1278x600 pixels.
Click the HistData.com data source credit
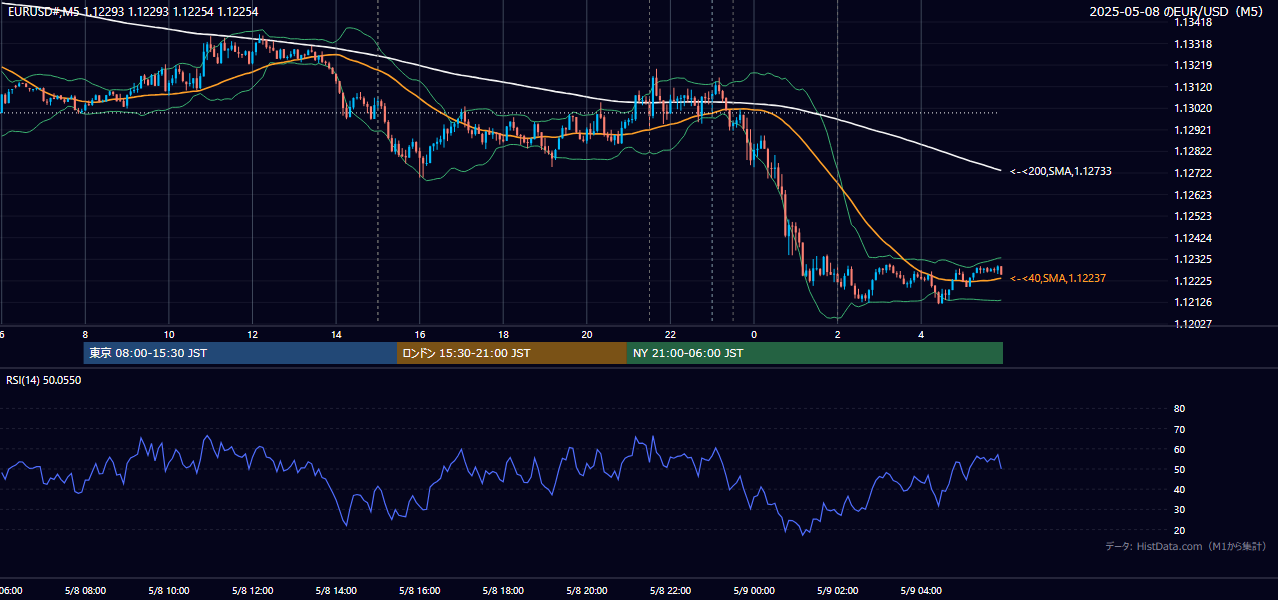1186,546
